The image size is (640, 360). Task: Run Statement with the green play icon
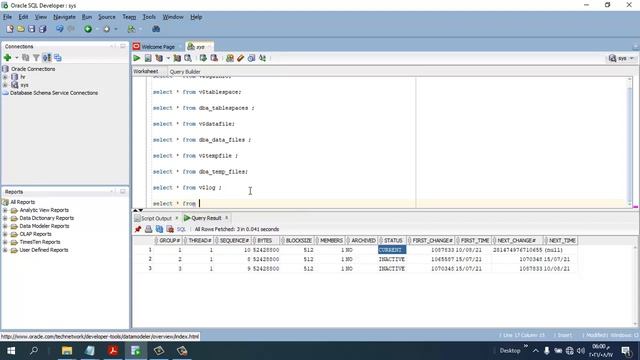click(137, 58)
